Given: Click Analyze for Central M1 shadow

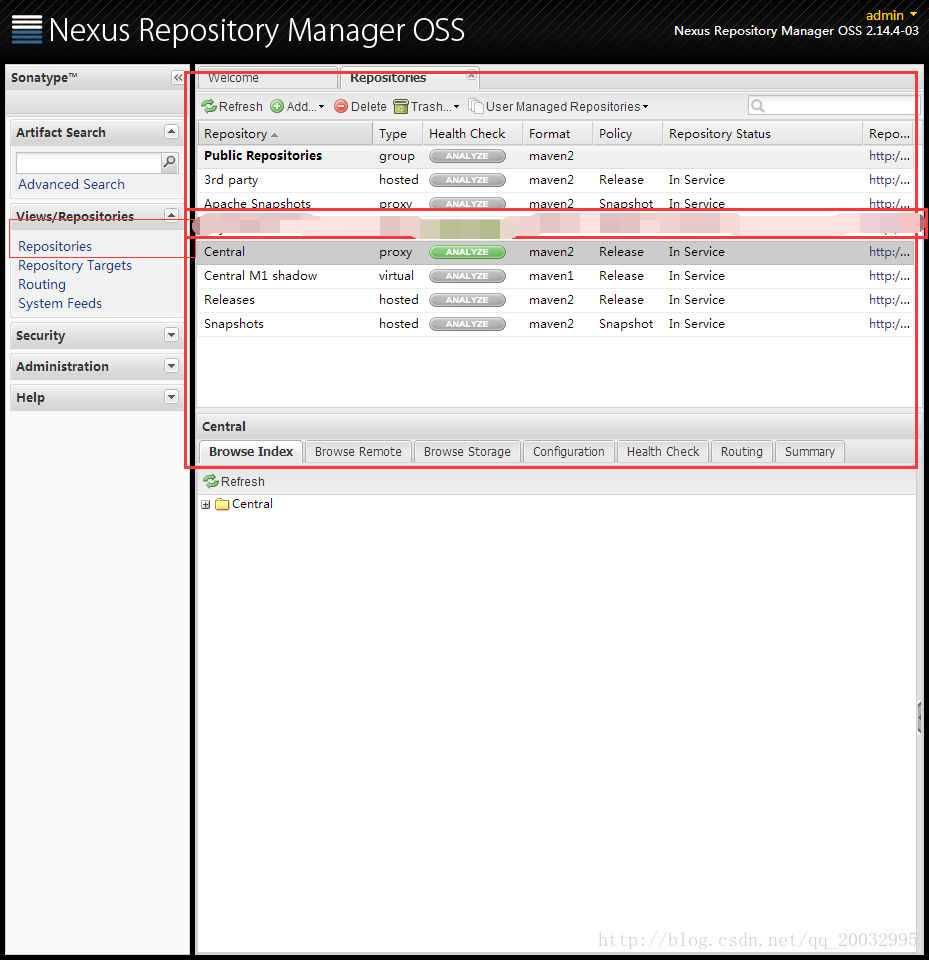Looking at the screenshot, I should 467,276.
